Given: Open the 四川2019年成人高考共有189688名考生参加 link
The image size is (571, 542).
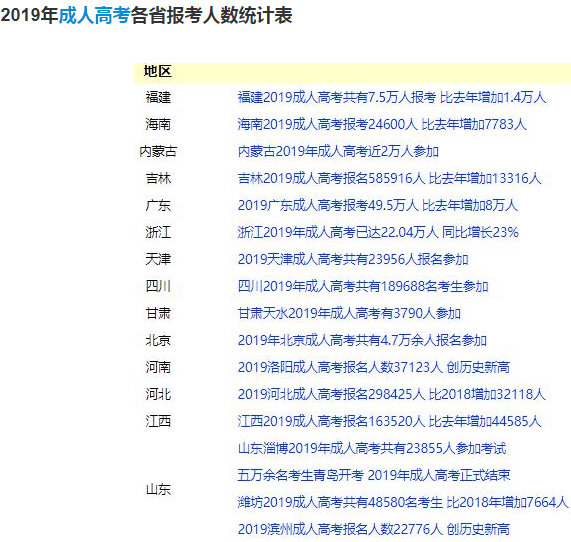Looking at the screenshot, I should tap(363, 286).
